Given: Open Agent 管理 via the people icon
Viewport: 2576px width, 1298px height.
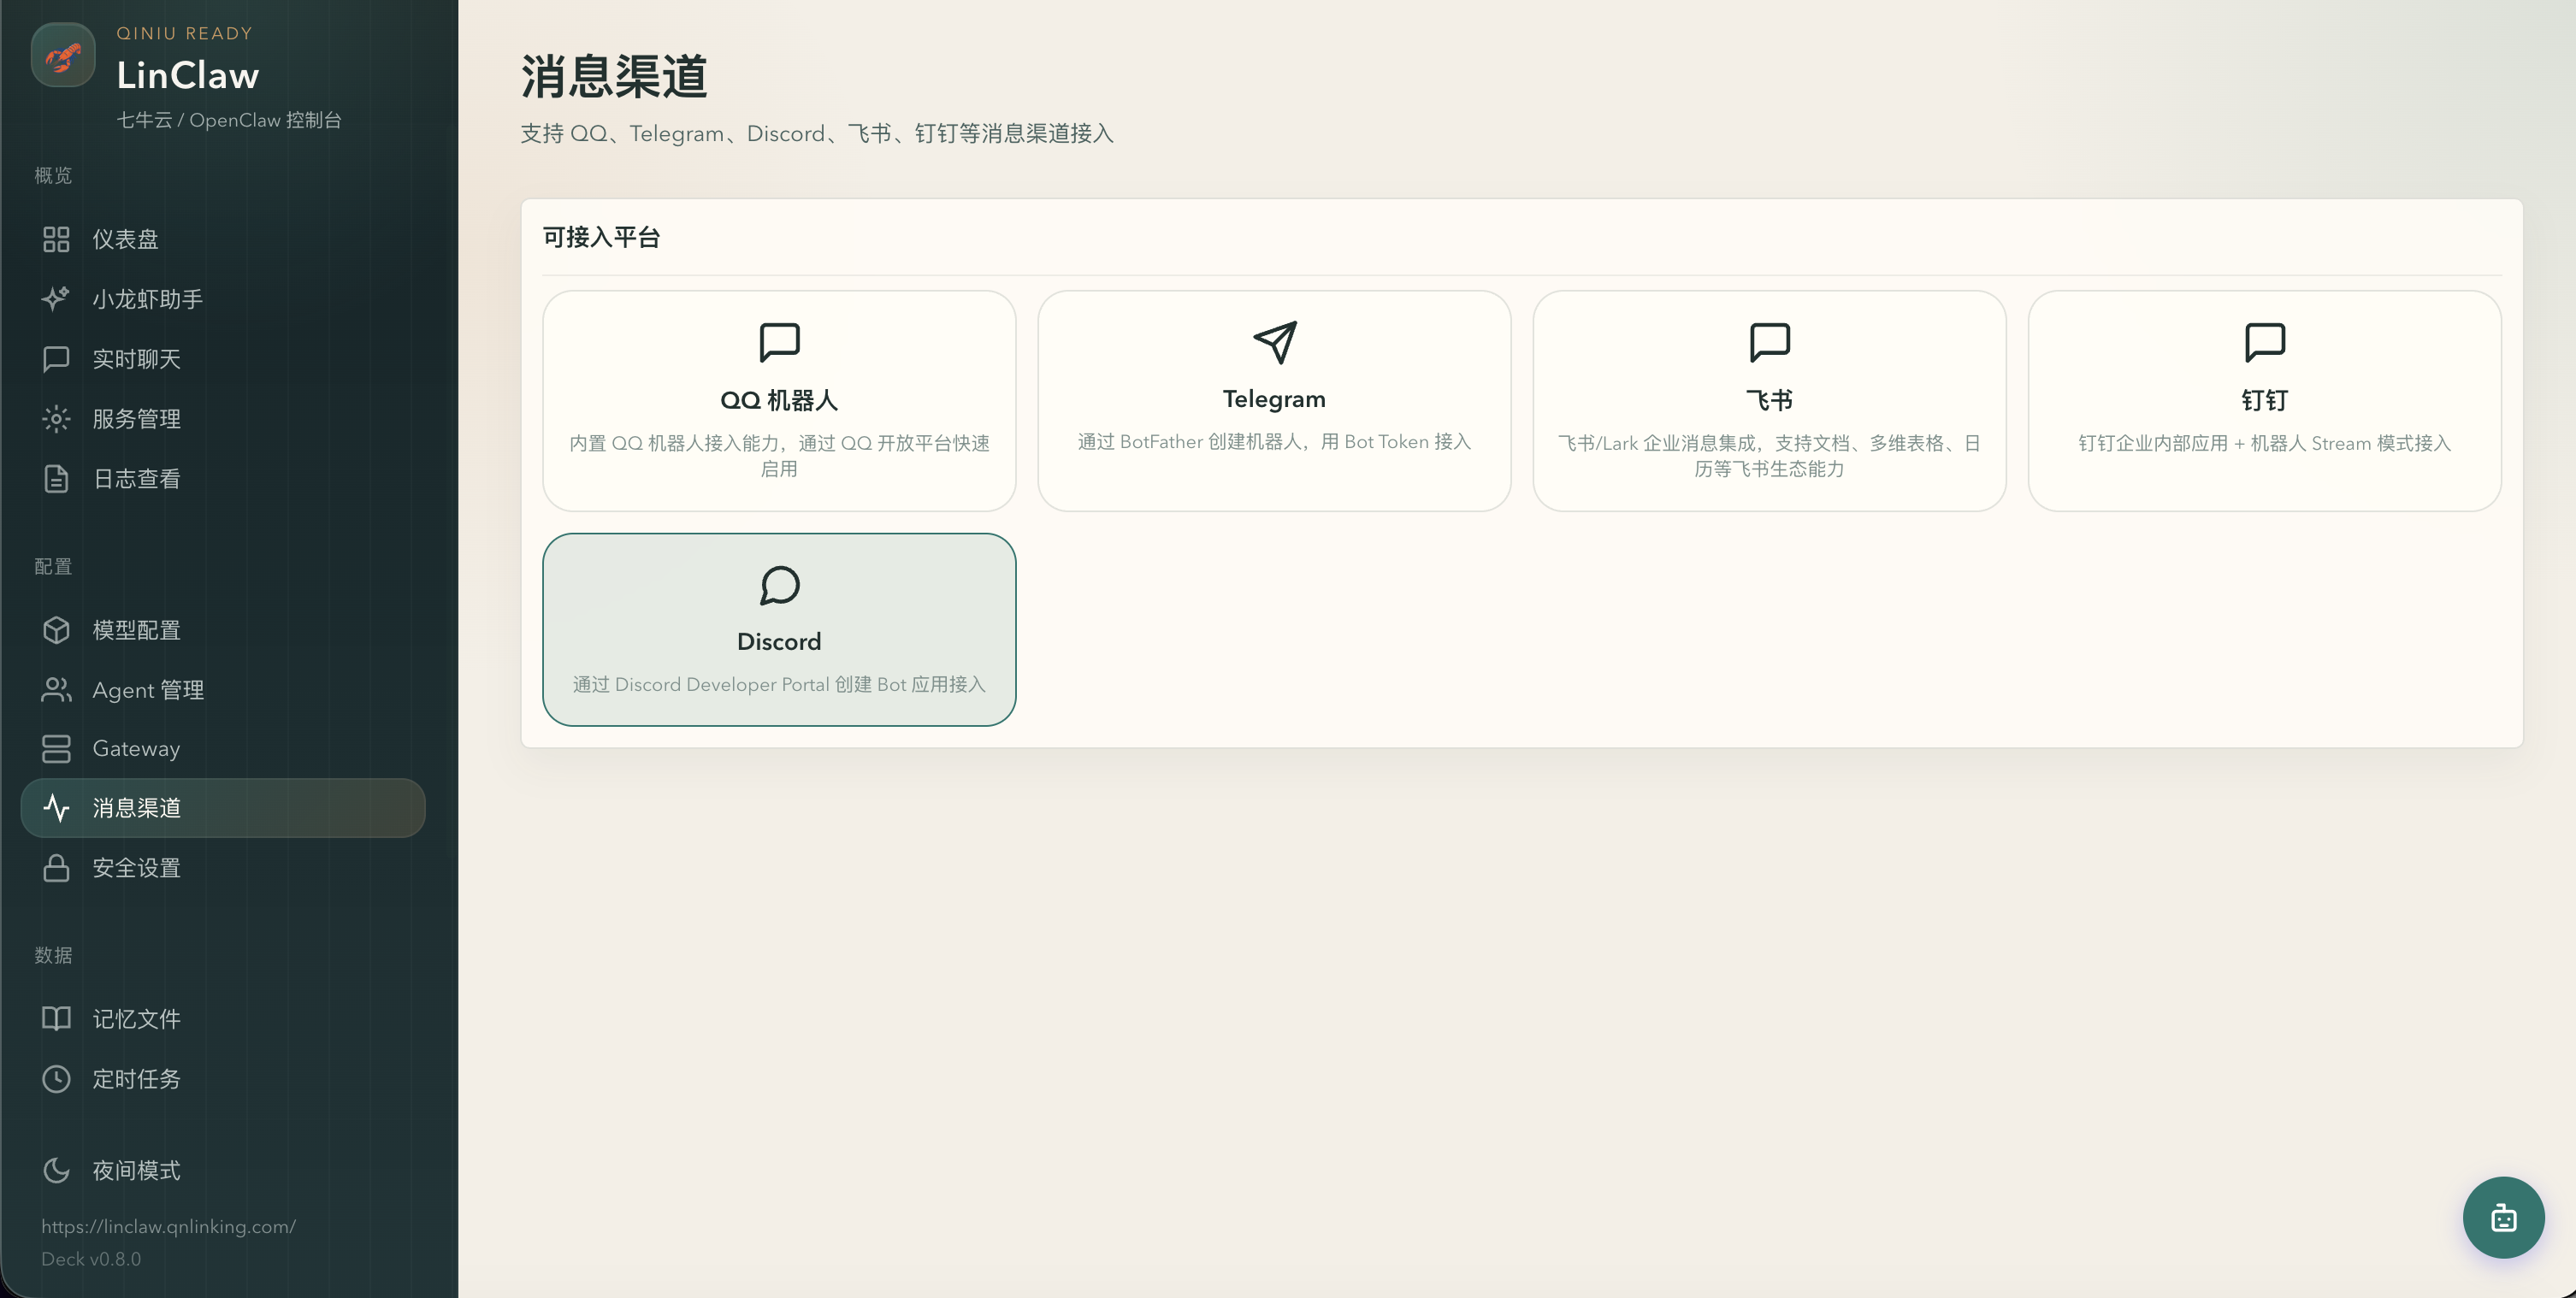Looking at the screenshot, I should [56, 689].
